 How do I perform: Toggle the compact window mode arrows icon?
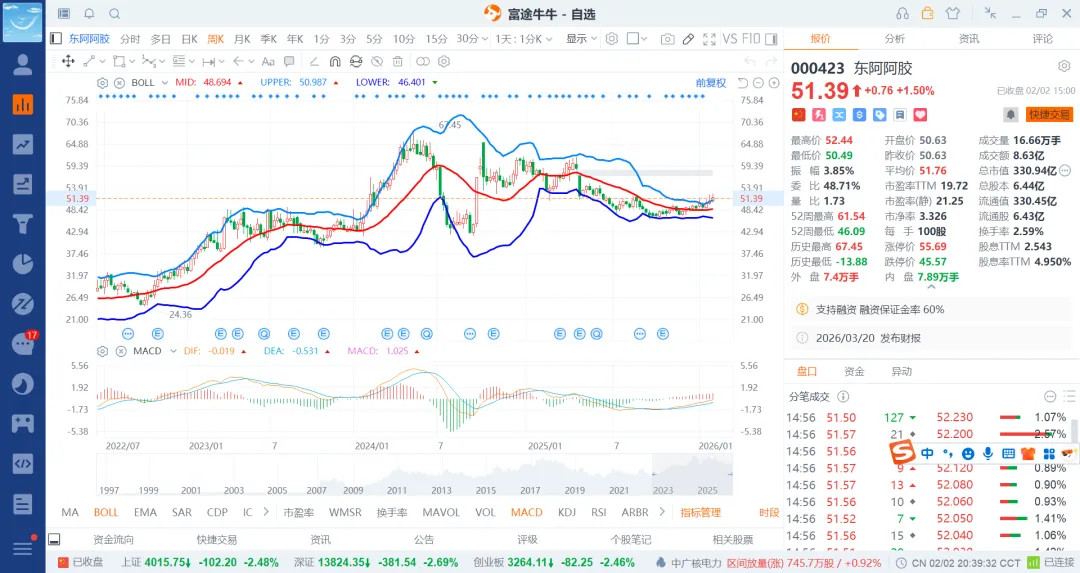(990, 13)
